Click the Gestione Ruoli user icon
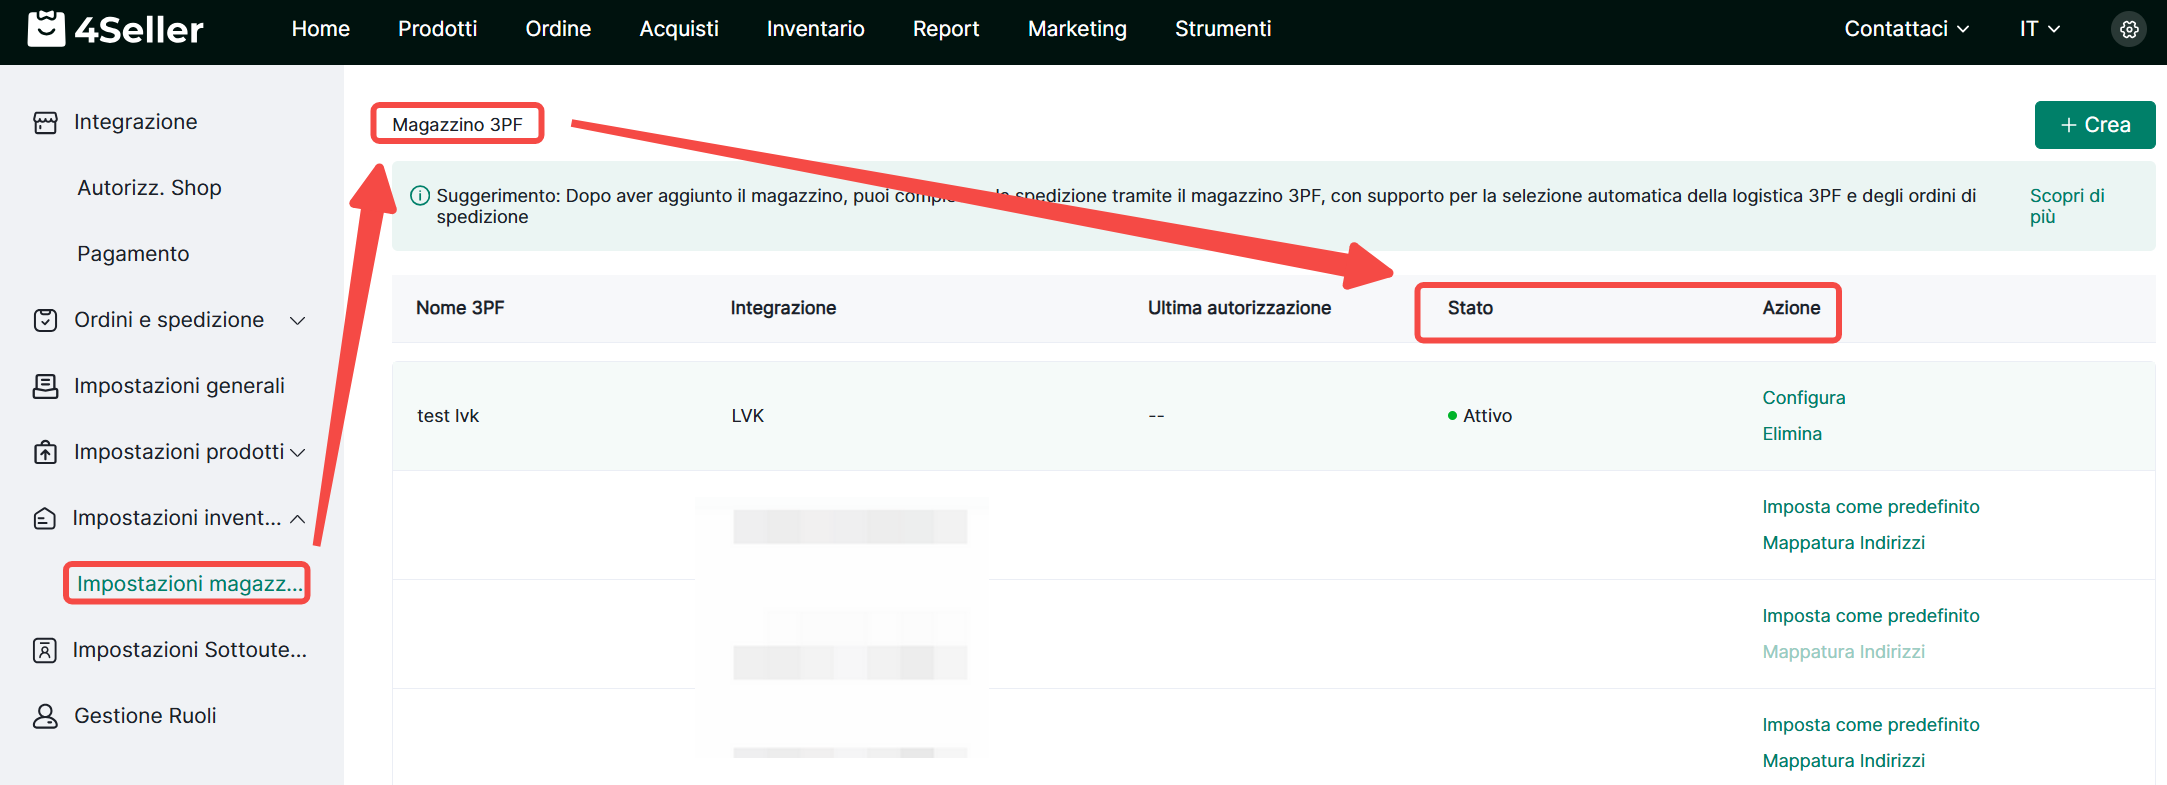This screenshot has height=785, width=2167. [46, 716]
